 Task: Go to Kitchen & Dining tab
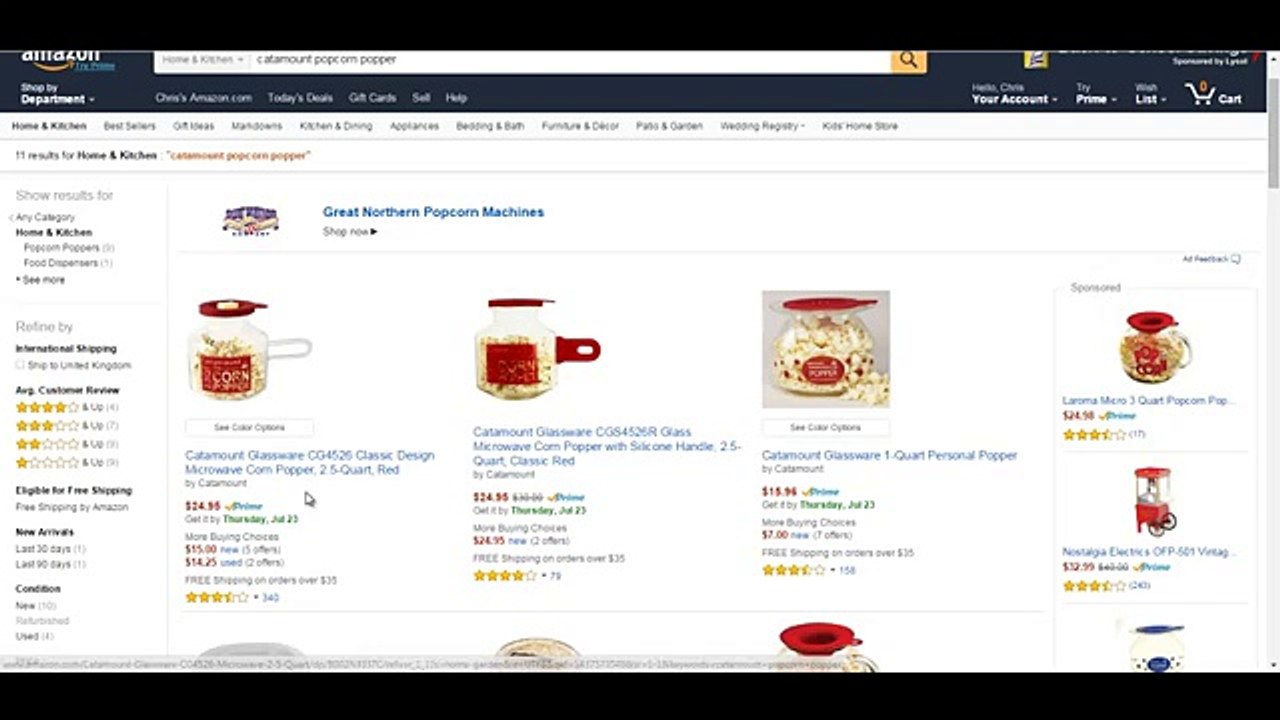pos(336,126)
